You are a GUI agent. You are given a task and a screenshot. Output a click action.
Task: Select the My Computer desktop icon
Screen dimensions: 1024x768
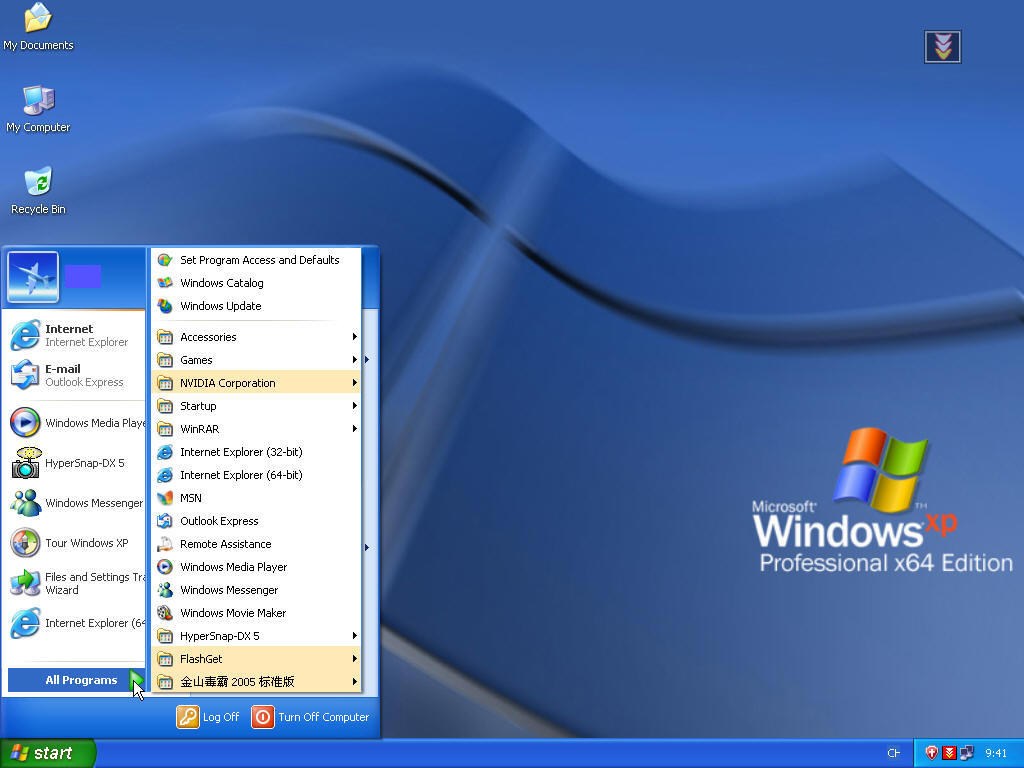click(38, 109)
